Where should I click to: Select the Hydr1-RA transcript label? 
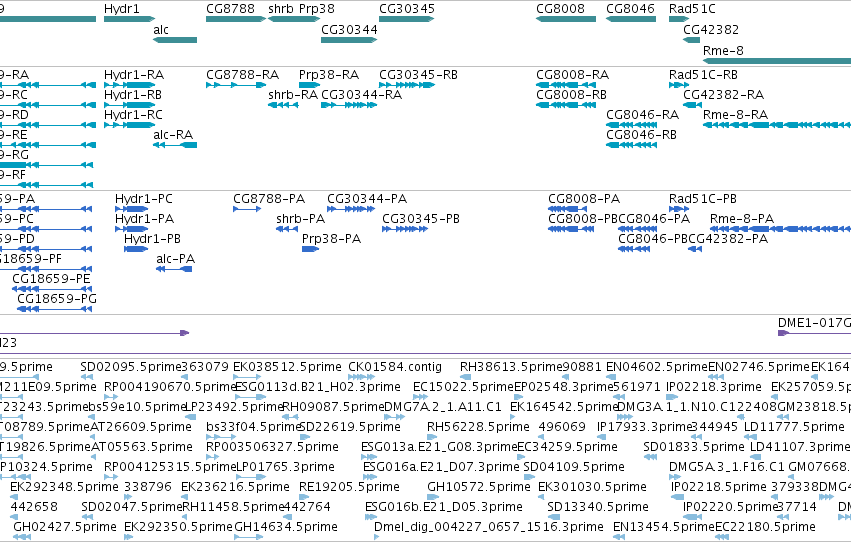coord(134,74)
